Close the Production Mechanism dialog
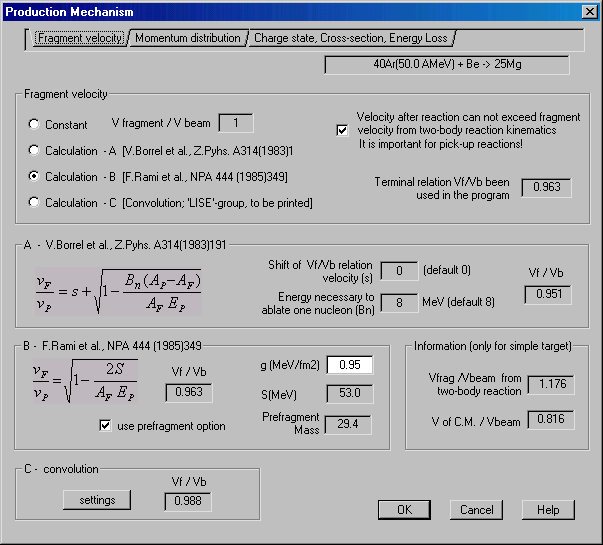This screenshot has height=545, width=603. [x=589, y=11]
